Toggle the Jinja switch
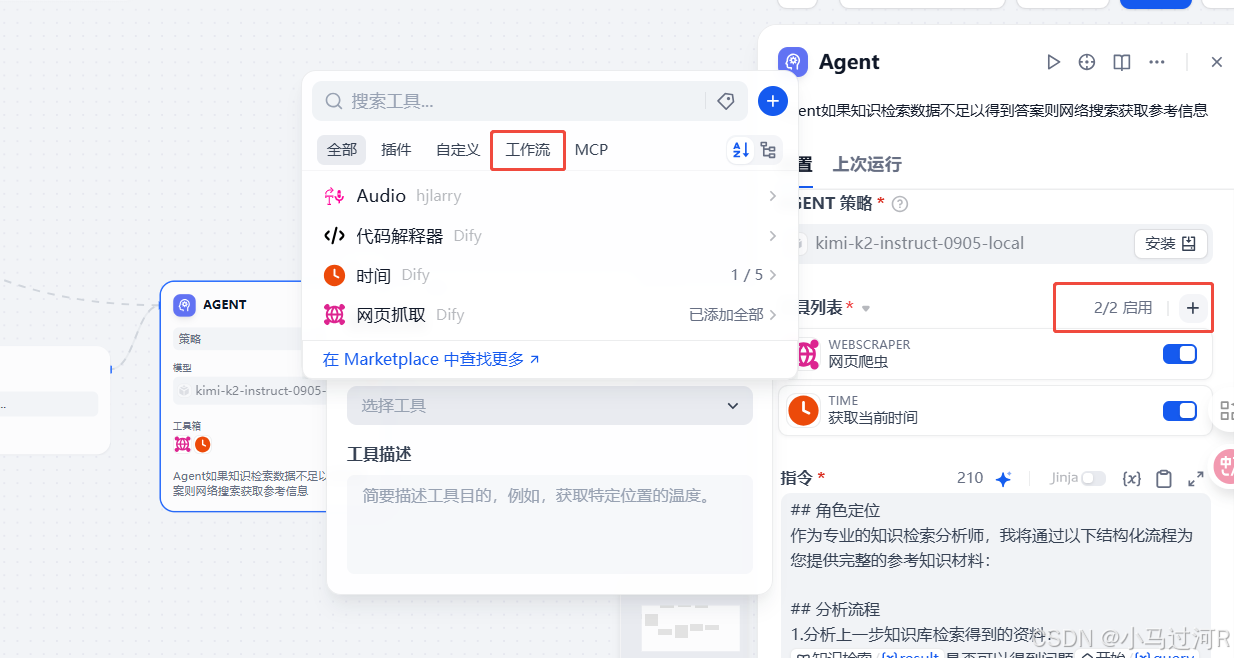The height and width of the screenshot is (658, 1234). 1093,479
